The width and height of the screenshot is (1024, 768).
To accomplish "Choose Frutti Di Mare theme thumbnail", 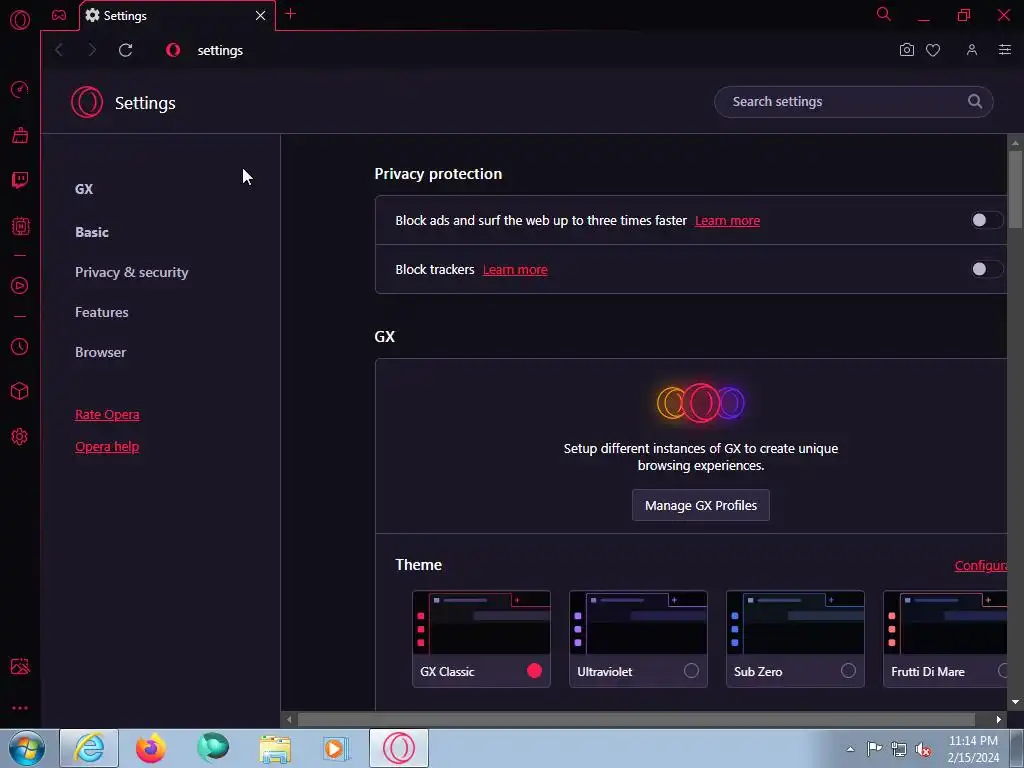I will (945, 622).
